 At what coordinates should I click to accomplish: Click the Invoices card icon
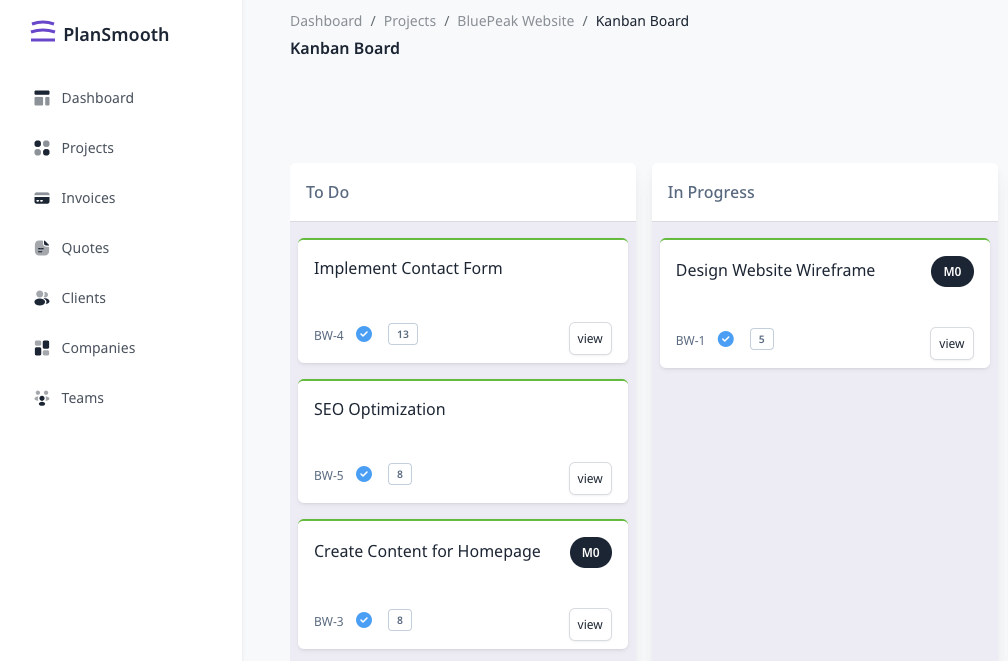click(42, 198)
